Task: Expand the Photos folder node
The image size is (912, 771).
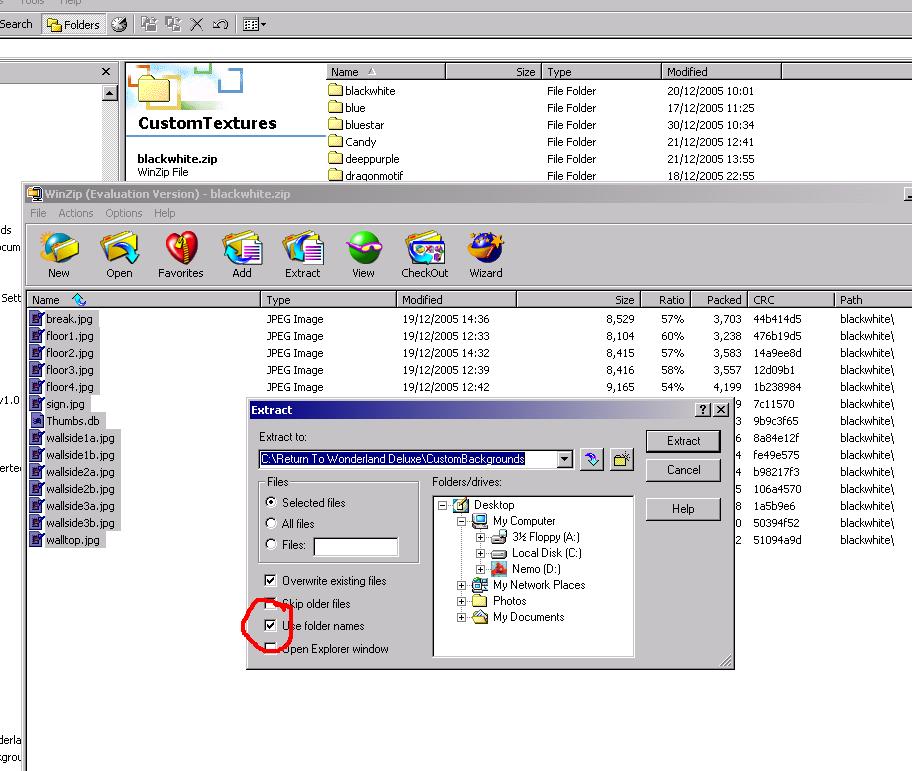Action: point(461,601)
